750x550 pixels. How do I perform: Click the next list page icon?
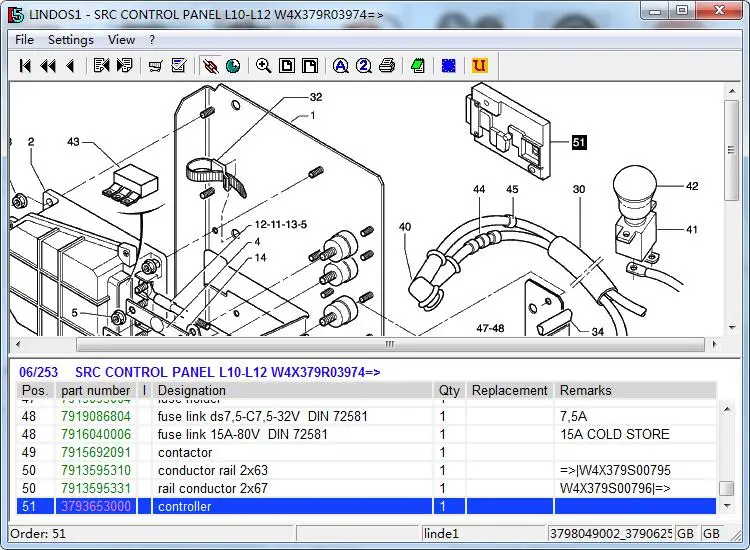(x=124, y=66)
